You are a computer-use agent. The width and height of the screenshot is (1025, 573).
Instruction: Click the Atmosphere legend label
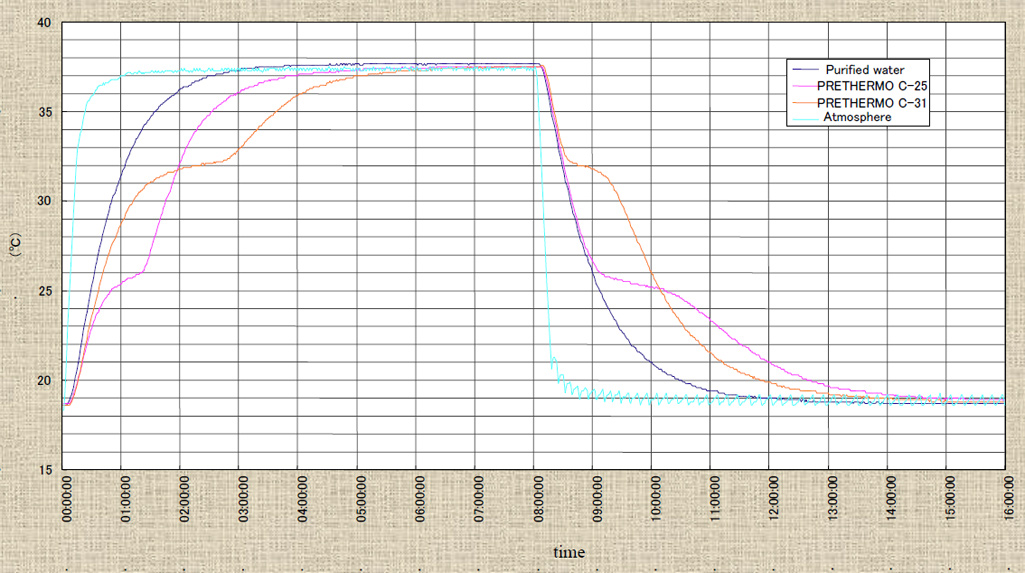(856, 117)
